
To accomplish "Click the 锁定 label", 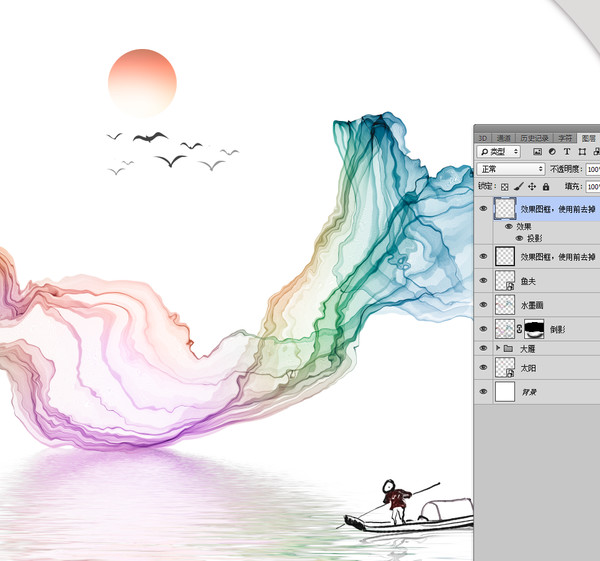I will point(487,186).
